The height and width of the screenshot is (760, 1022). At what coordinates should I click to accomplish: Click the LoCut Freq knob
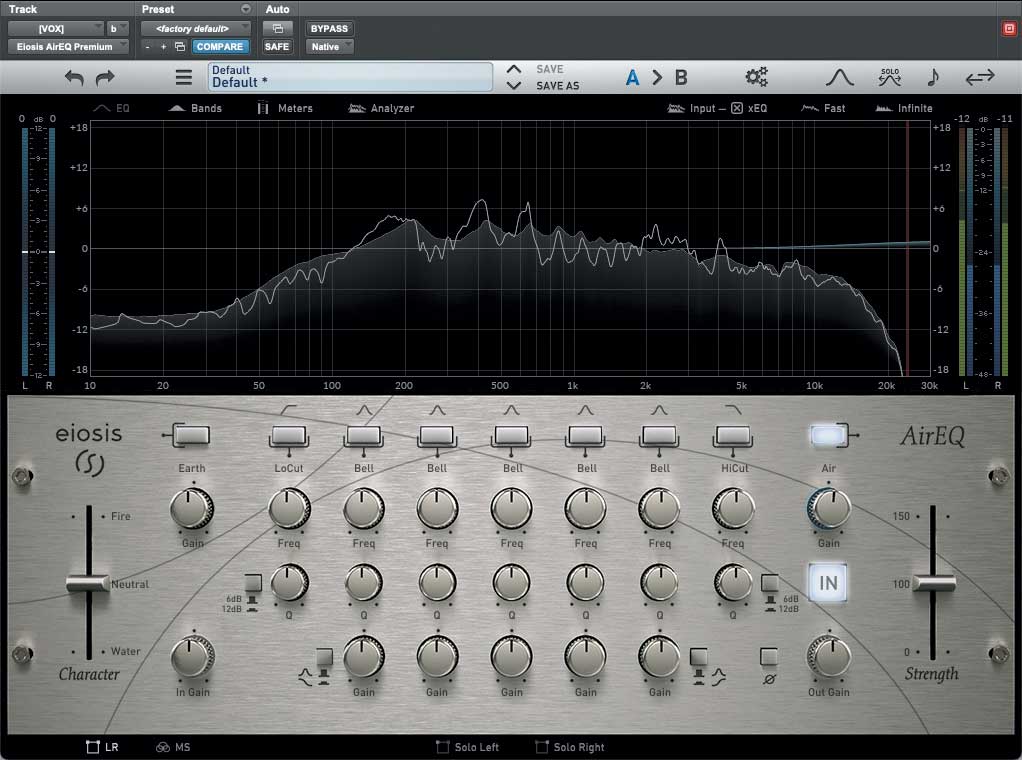pos(289,508)
